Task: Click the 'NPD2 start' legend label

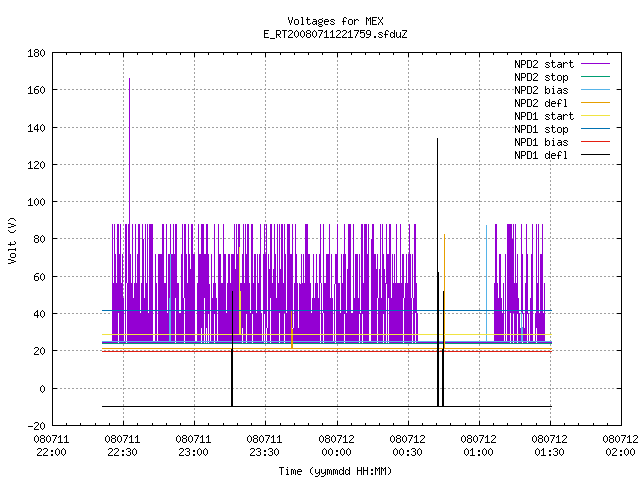Action: [544, 64]
